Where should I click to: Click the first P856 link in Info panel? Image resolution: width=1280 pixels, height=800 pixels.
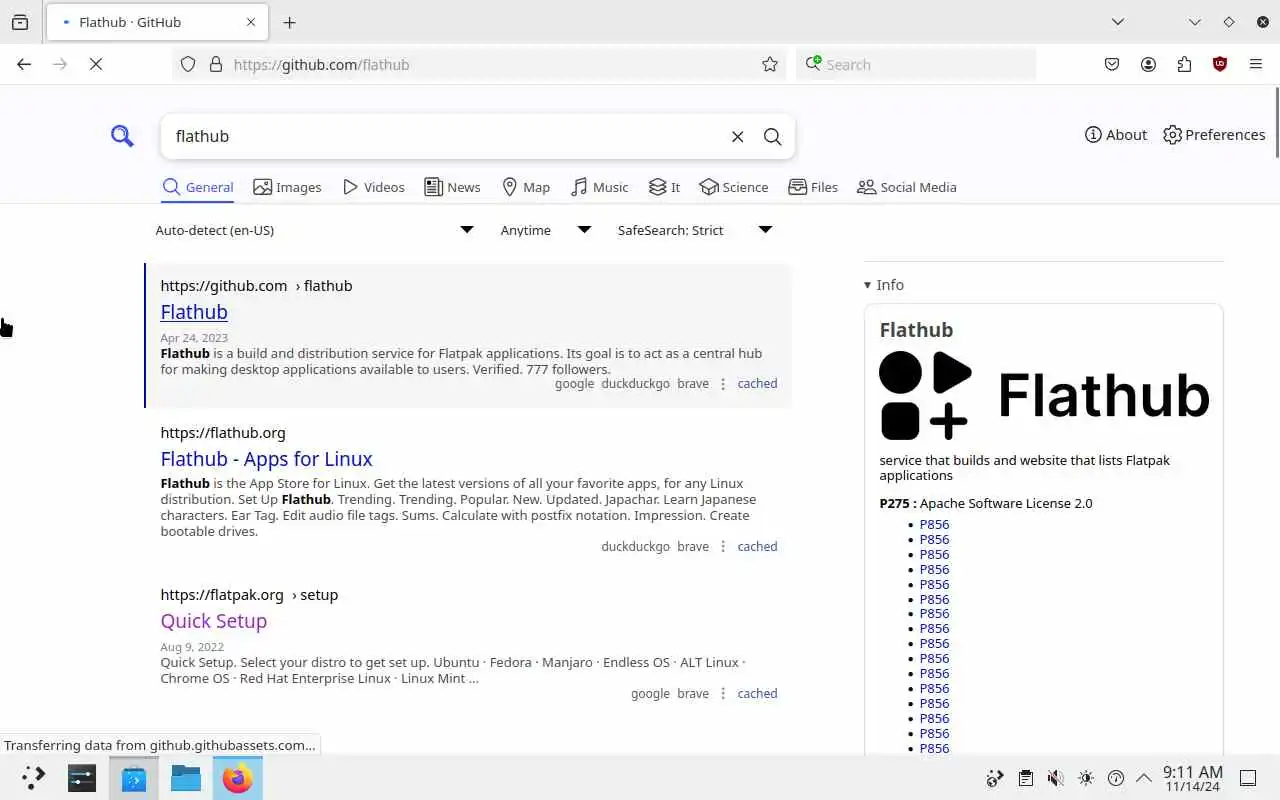[934, 524]
